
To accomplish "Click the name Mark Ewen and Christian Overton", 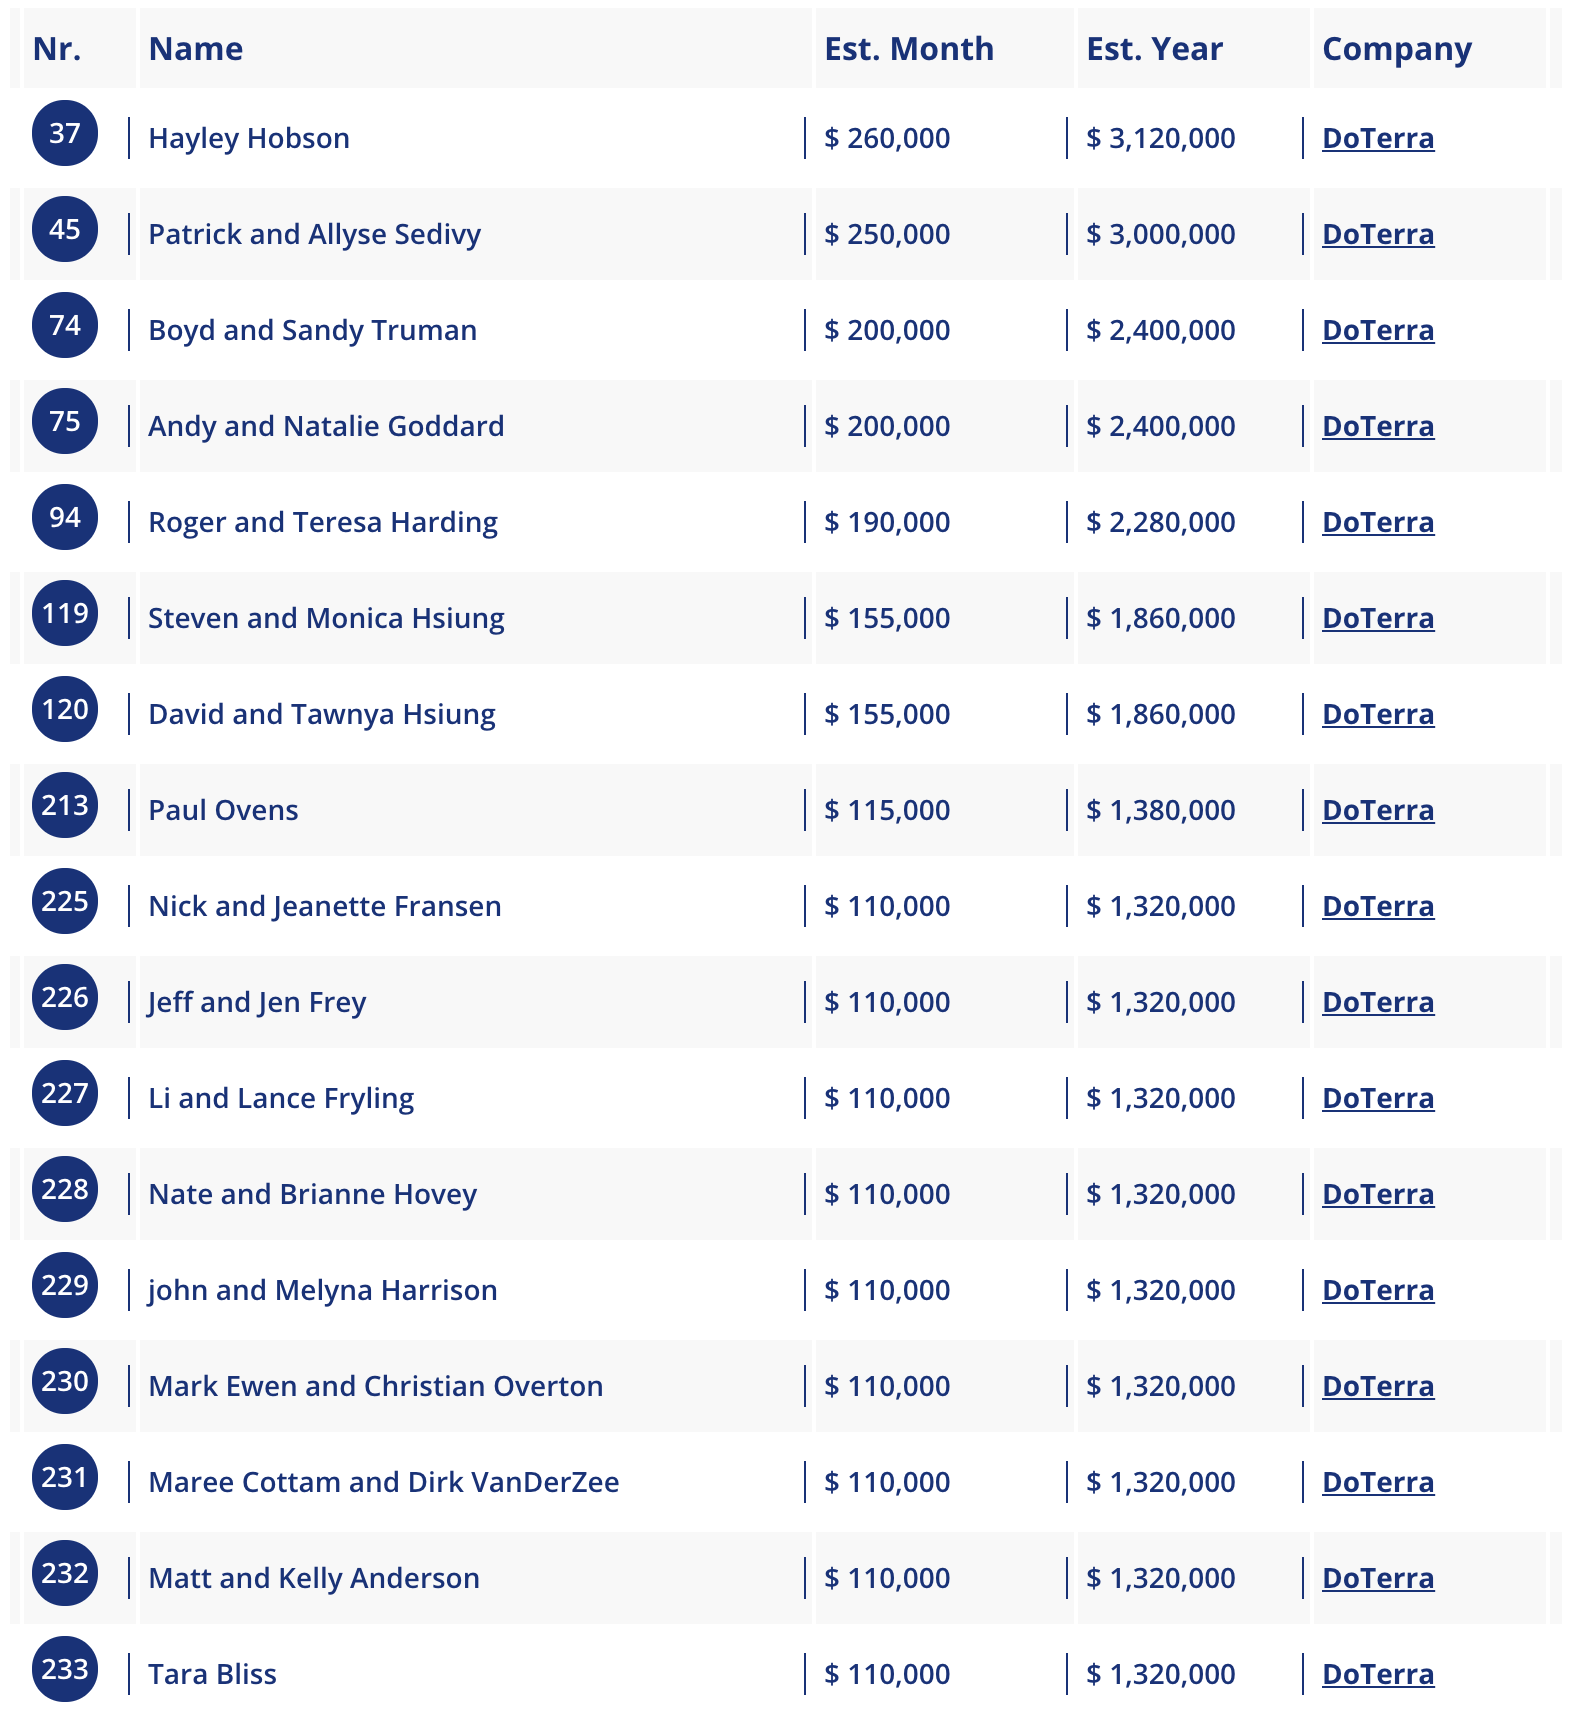I will coord(376,1386).
